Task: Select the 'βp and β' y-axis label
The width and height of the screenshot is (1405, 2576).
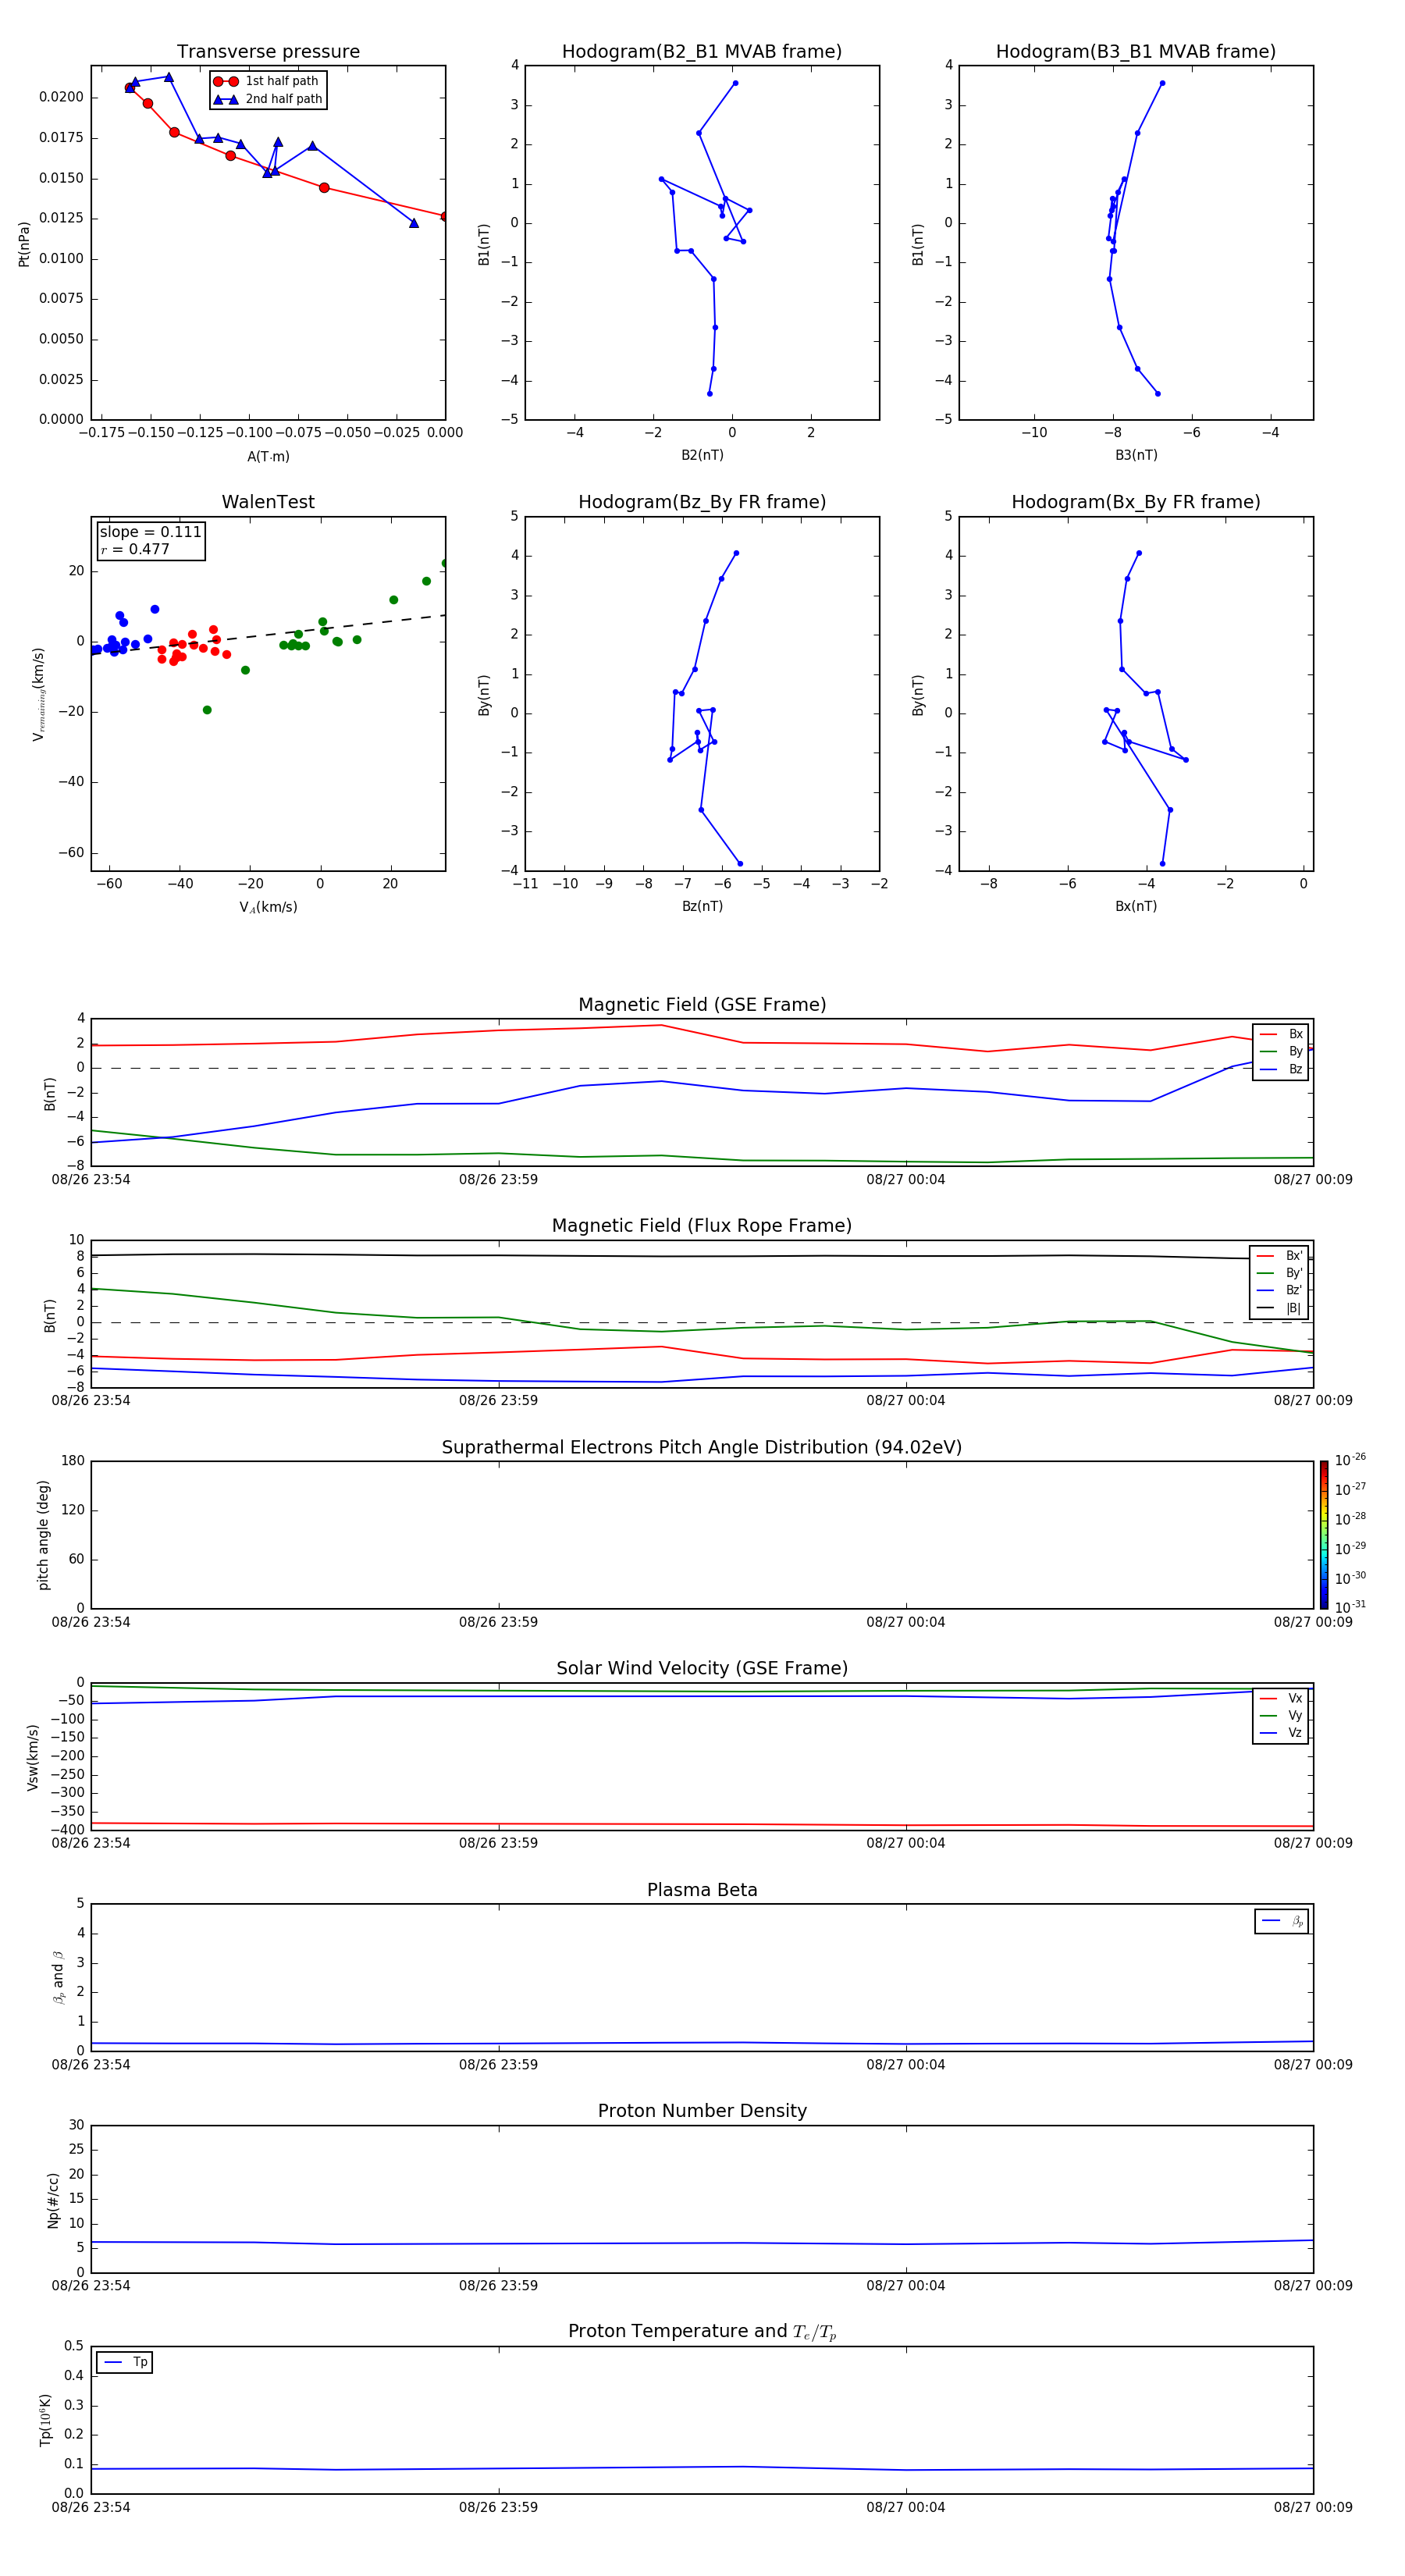Action: (59, 1977)
